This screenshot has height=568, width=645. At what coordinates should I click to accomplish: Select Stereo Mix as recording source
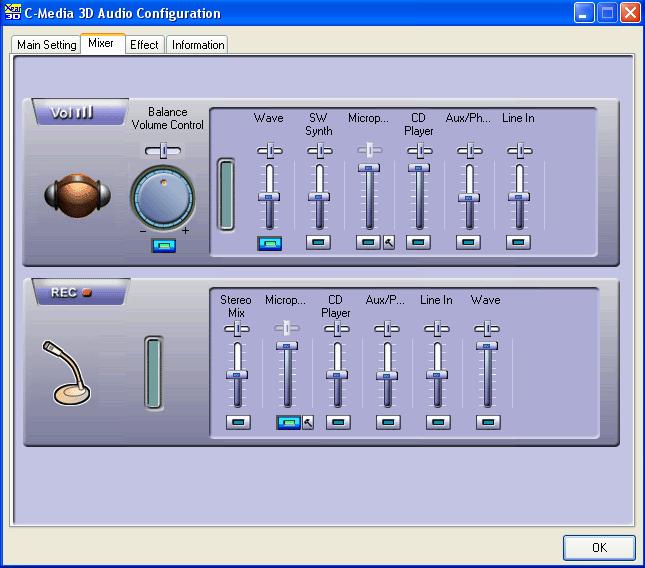tap(239, 422)
